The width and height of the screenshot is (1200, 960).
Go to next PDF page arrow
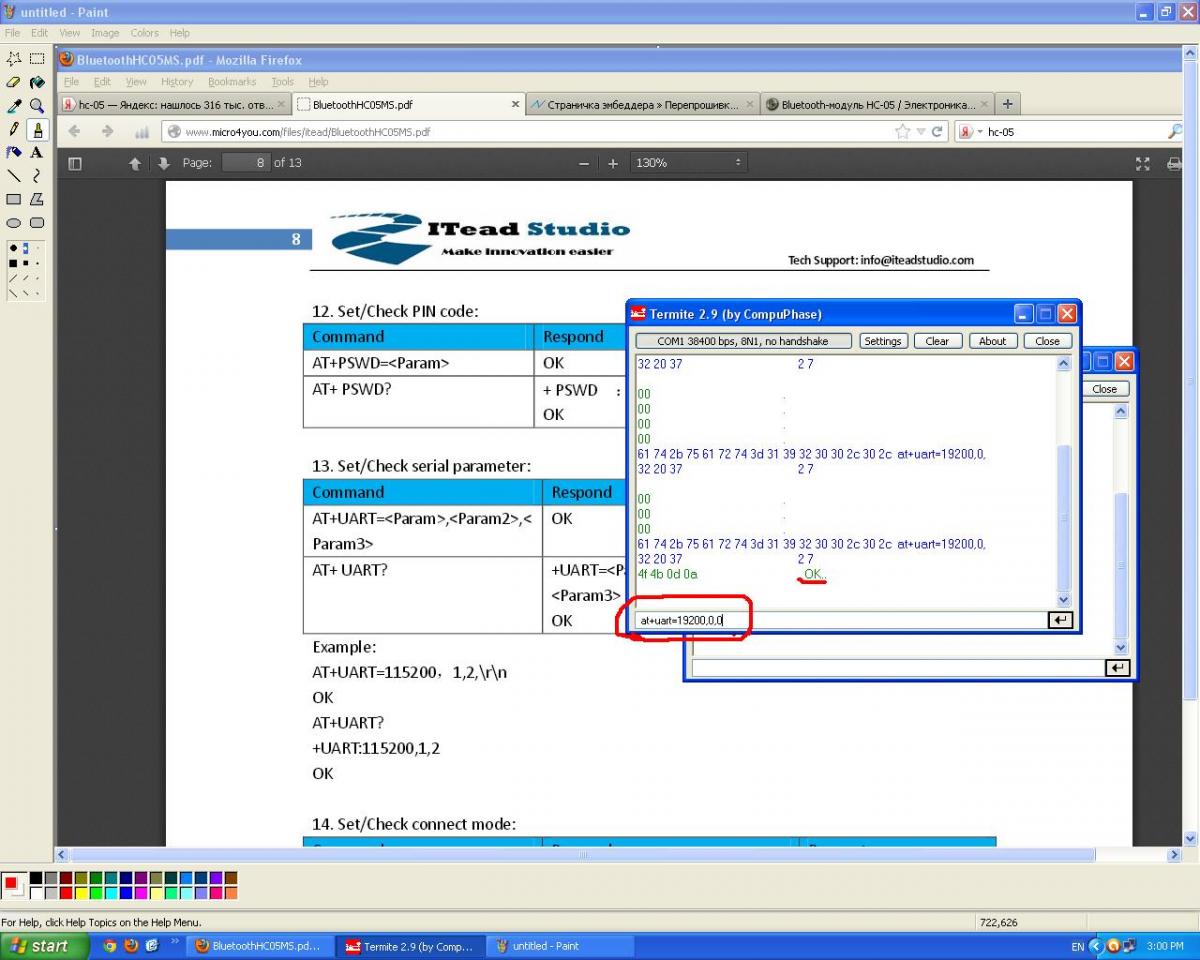click(x=164, y=163)
